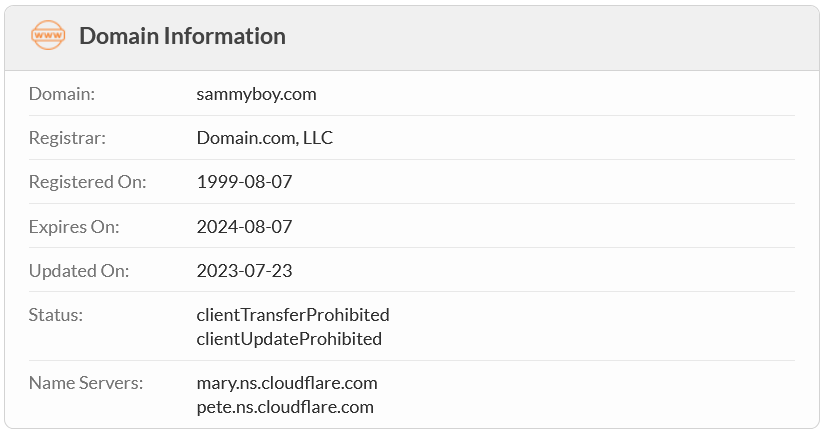Select the sammyboy.com domain value
825x438 pixels.
(x=256, y=94)
